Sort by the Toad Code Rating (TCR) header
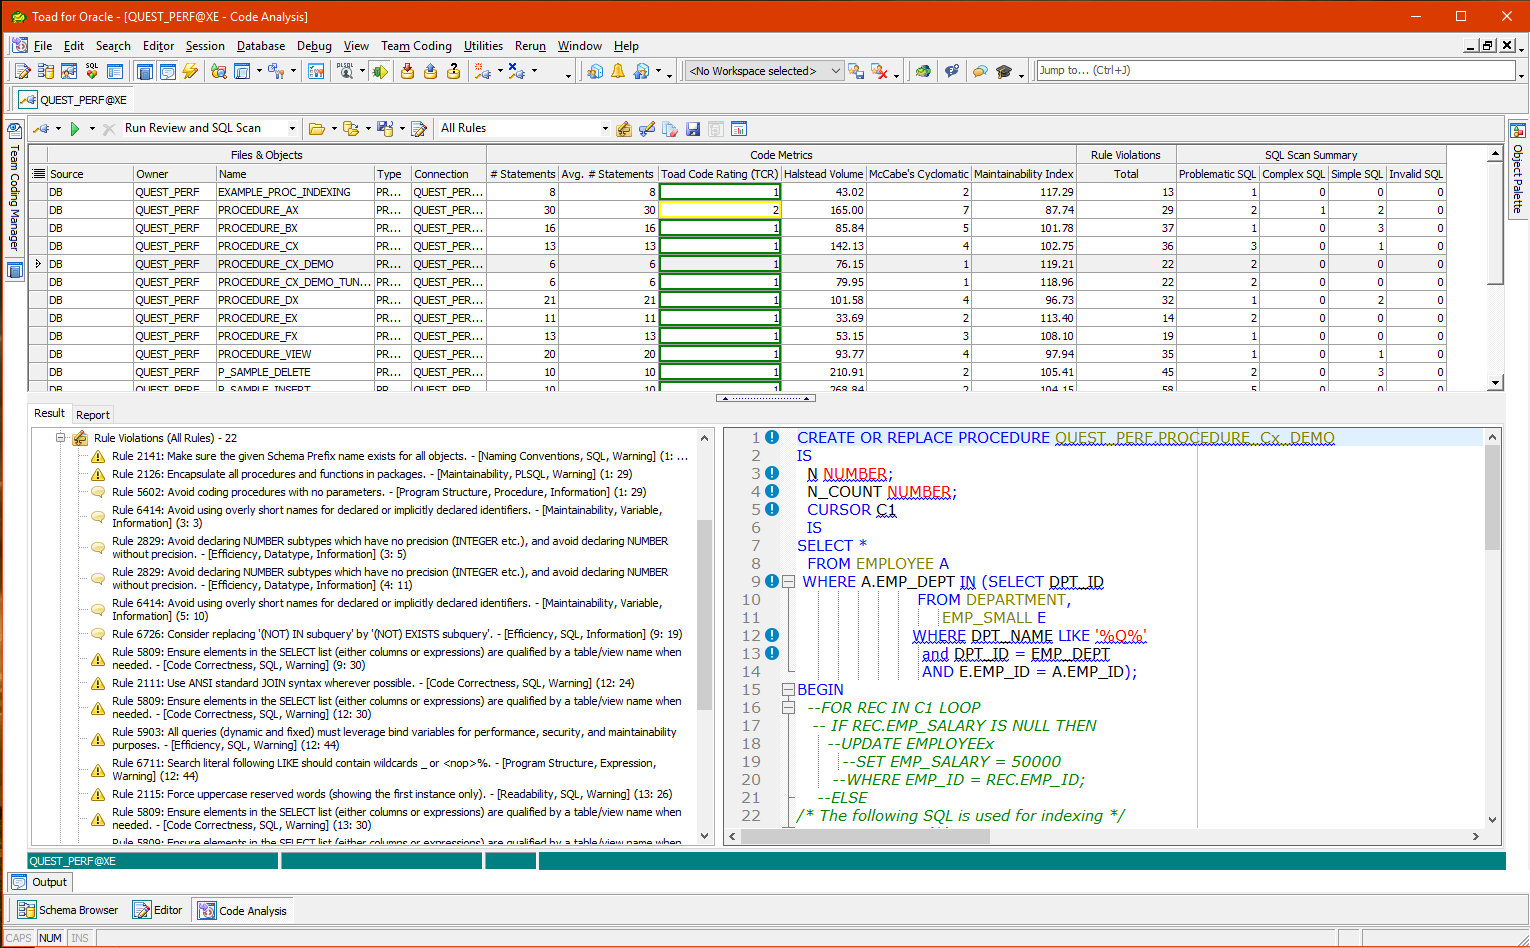1530x948 pixels. coord(719,174)
